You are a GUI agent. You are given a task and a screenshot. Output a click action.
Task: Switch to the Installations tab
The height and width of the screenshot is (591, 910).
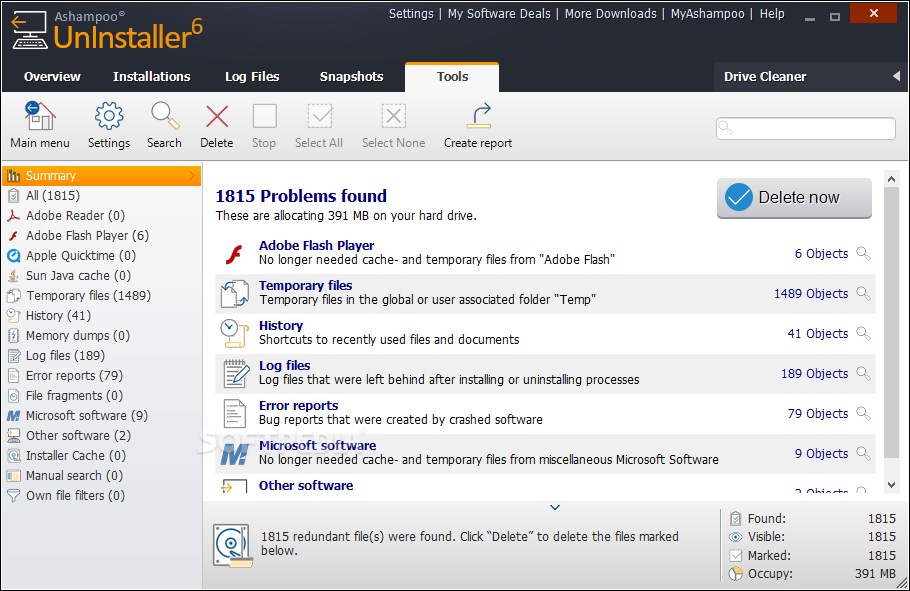(x=151, y=77)
